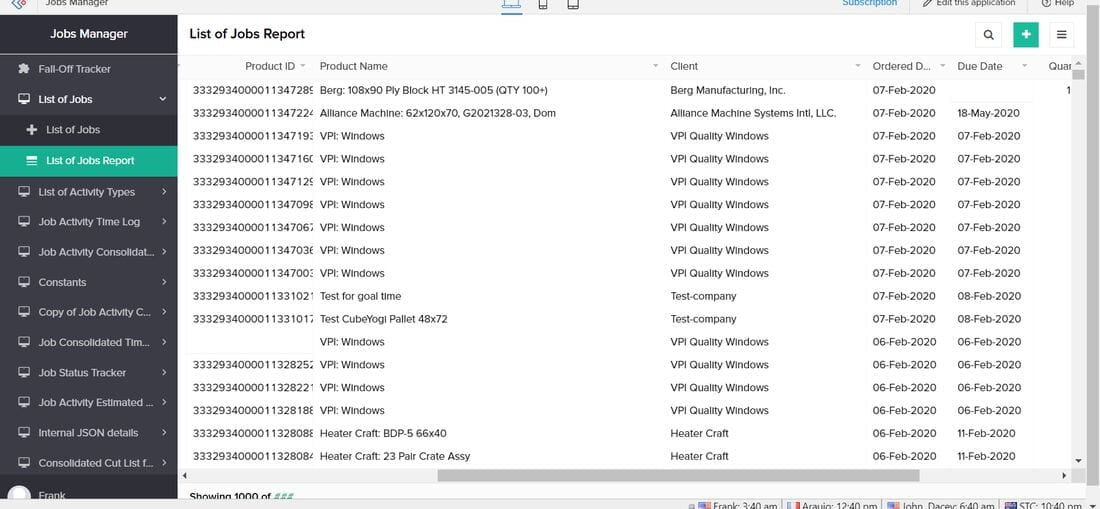The image size is (1100, 509).
Task: Click the green add record plus button
Action: 1026,34
